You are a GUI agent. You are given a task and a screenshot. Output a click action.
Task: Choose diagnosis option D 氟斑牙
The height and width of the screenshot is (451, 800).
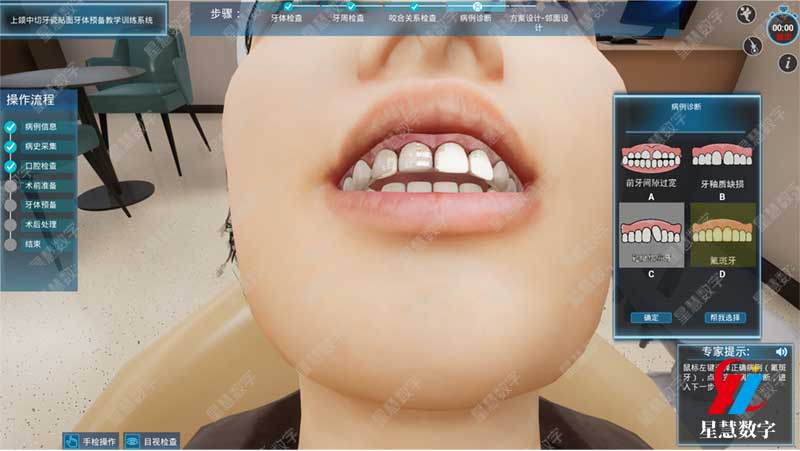[720, 236]
